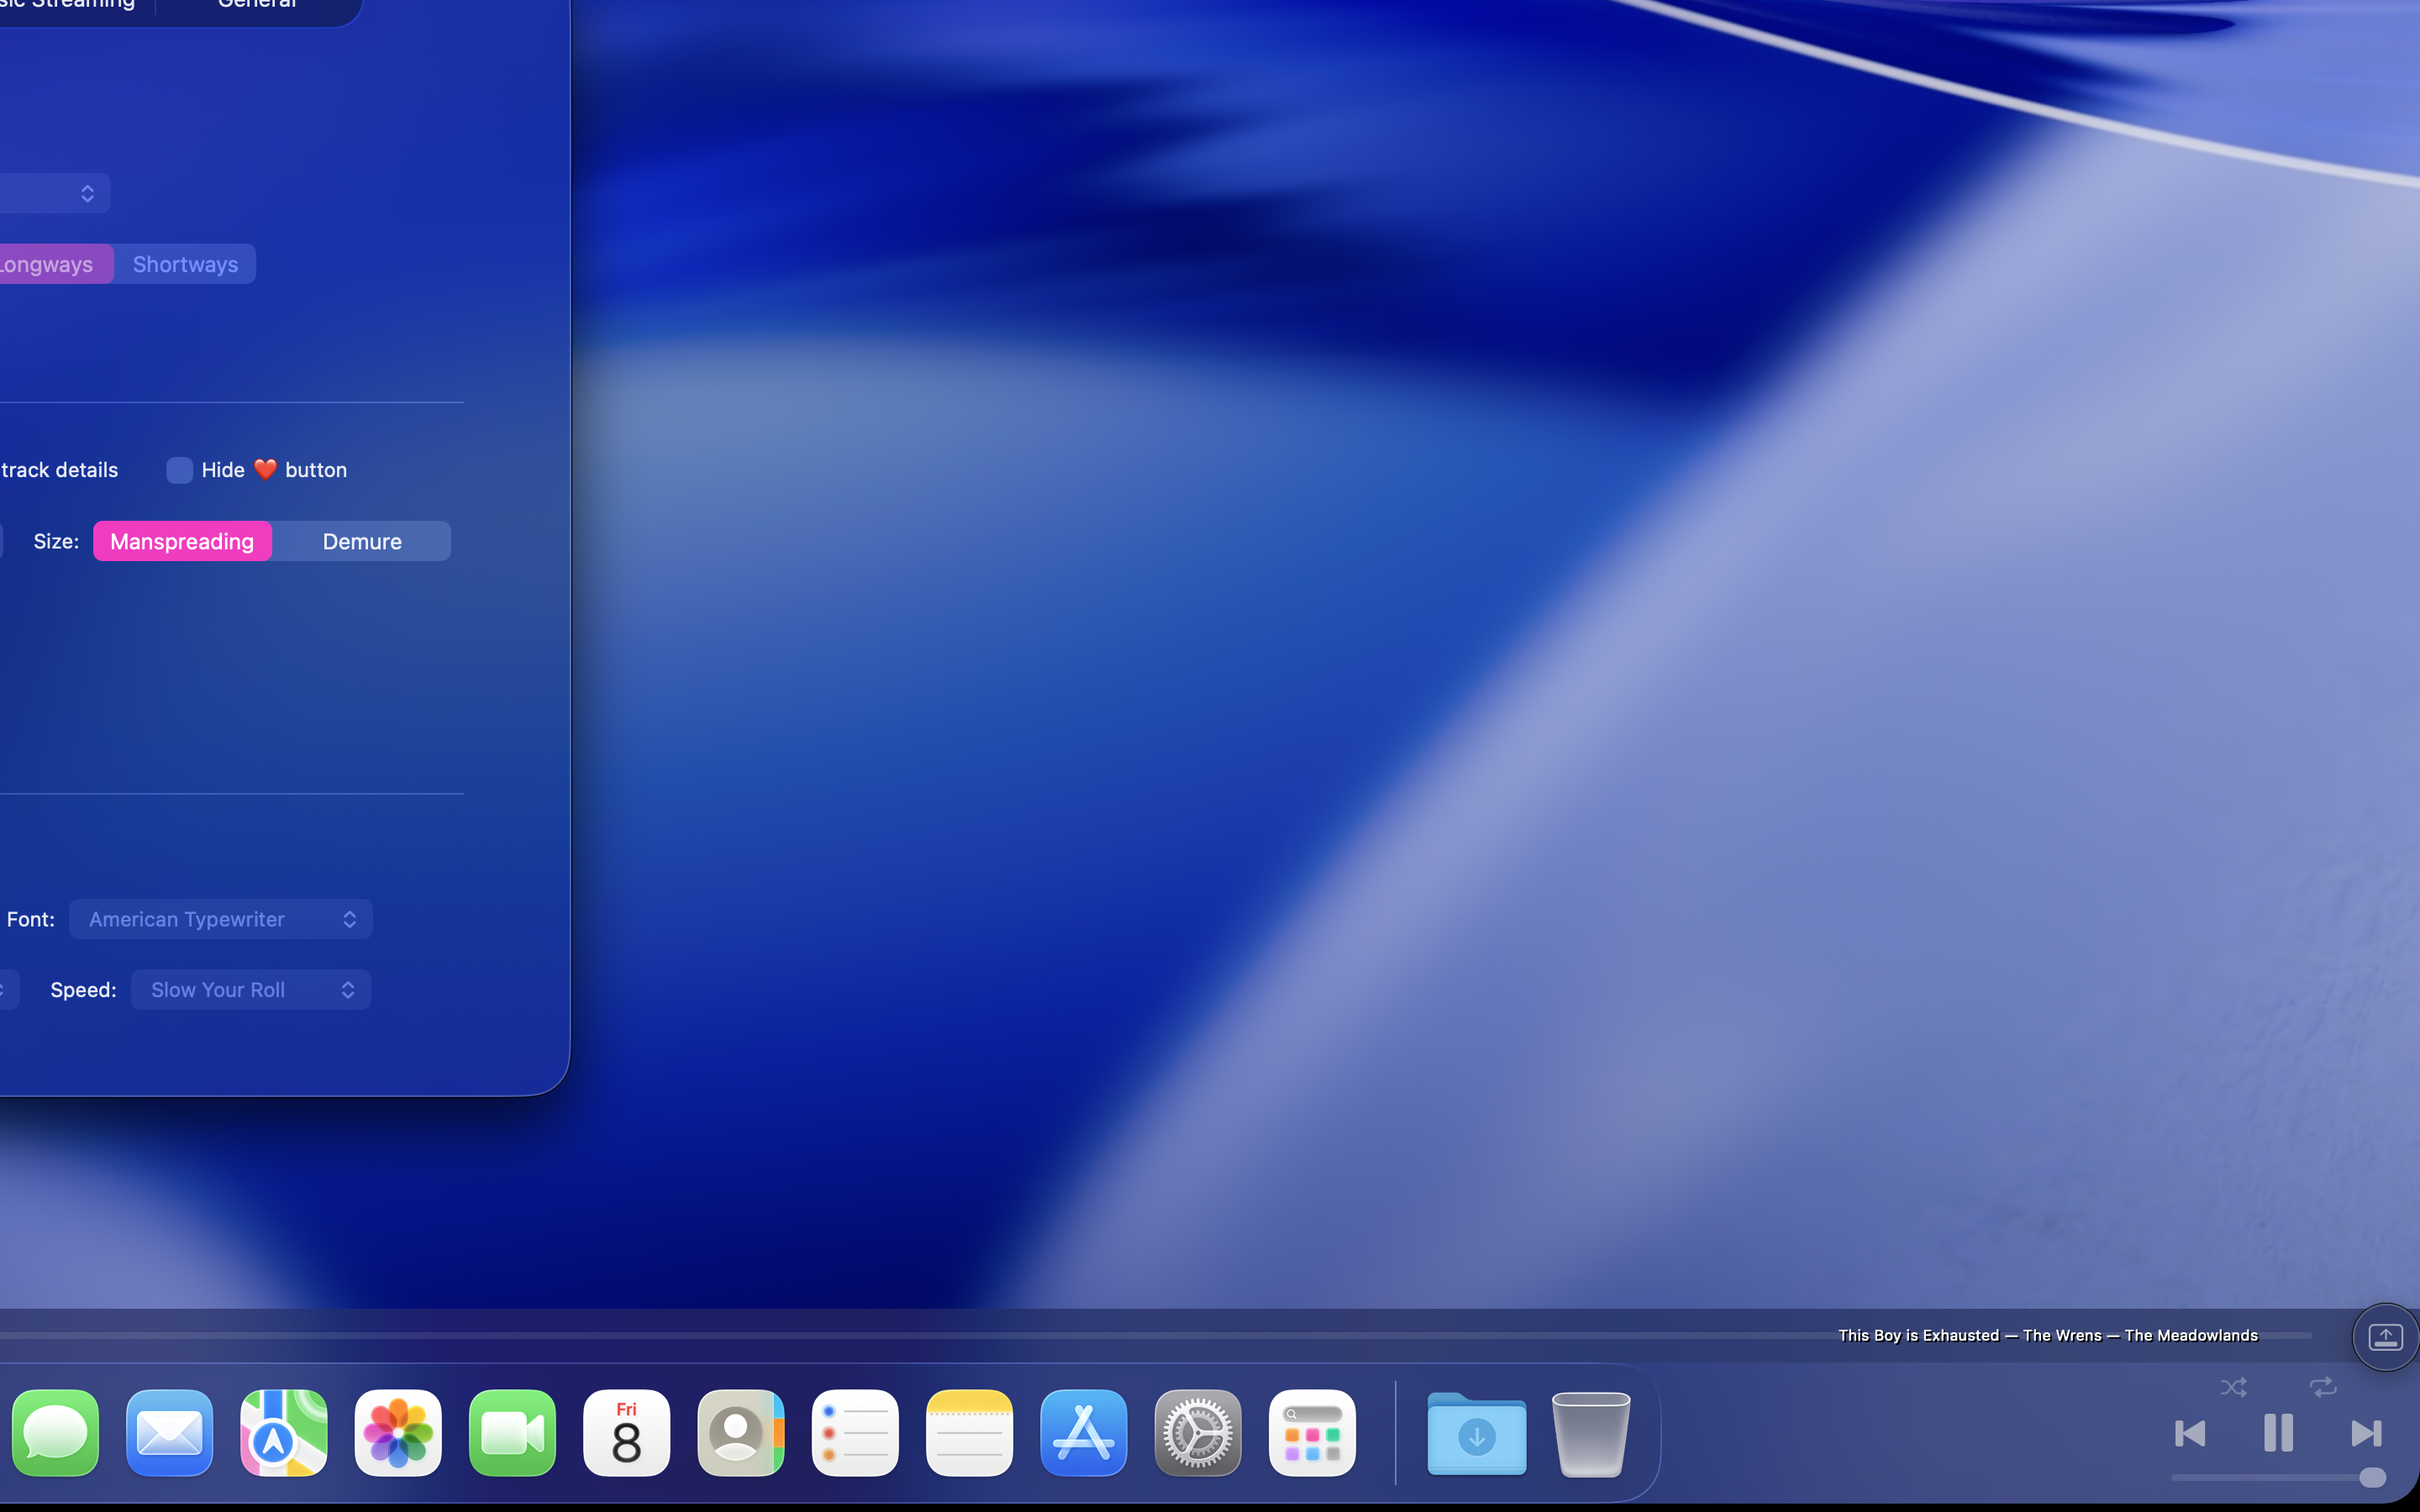
Task: Open the Speed dropdown Slow Your Roll
Action: click(251, 989)
